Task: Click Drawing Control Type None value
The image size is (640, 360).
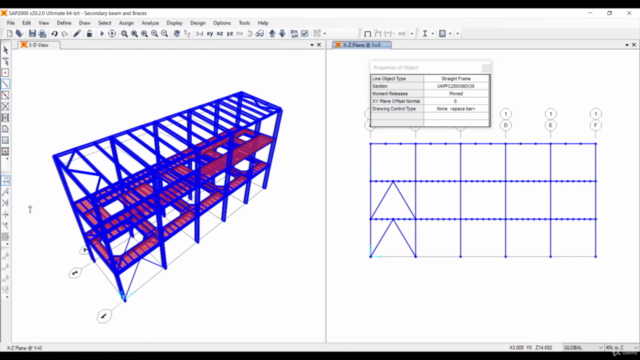Action: 456,109
